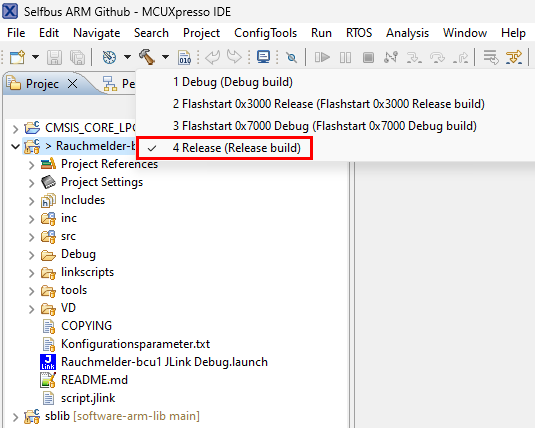The image size is (535, 428).
Task: Open the File menu
Action: [16, 33]
